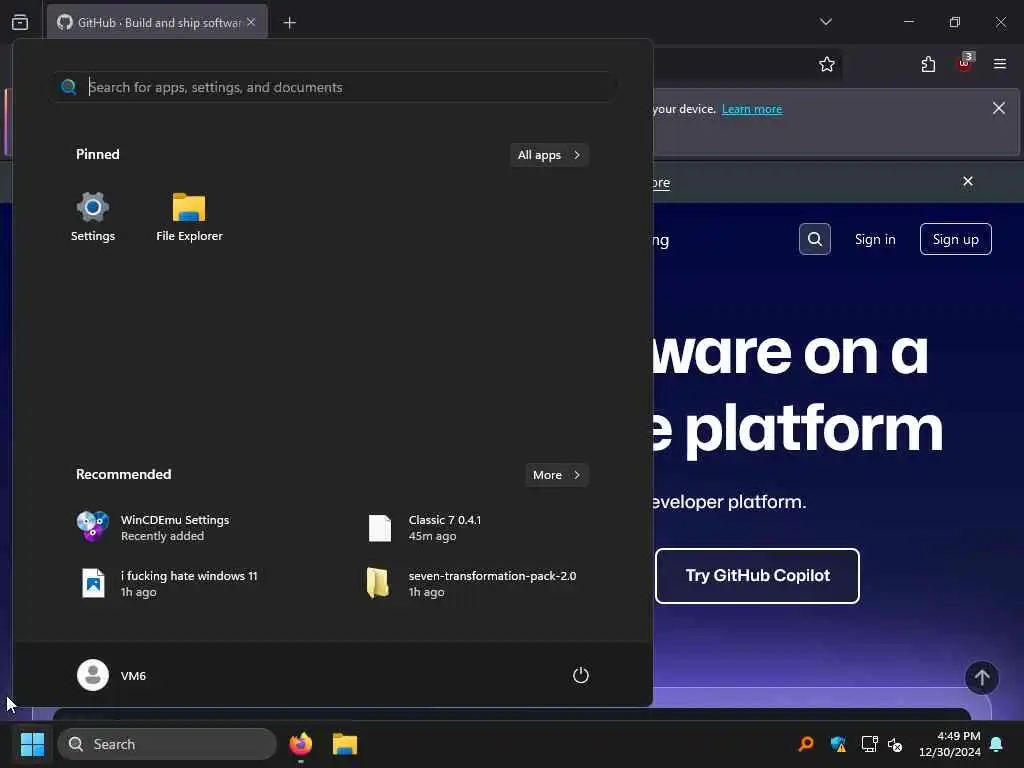This screenshot has height=768, width=1024.
Task: Open the power options button
Action: 581,675
